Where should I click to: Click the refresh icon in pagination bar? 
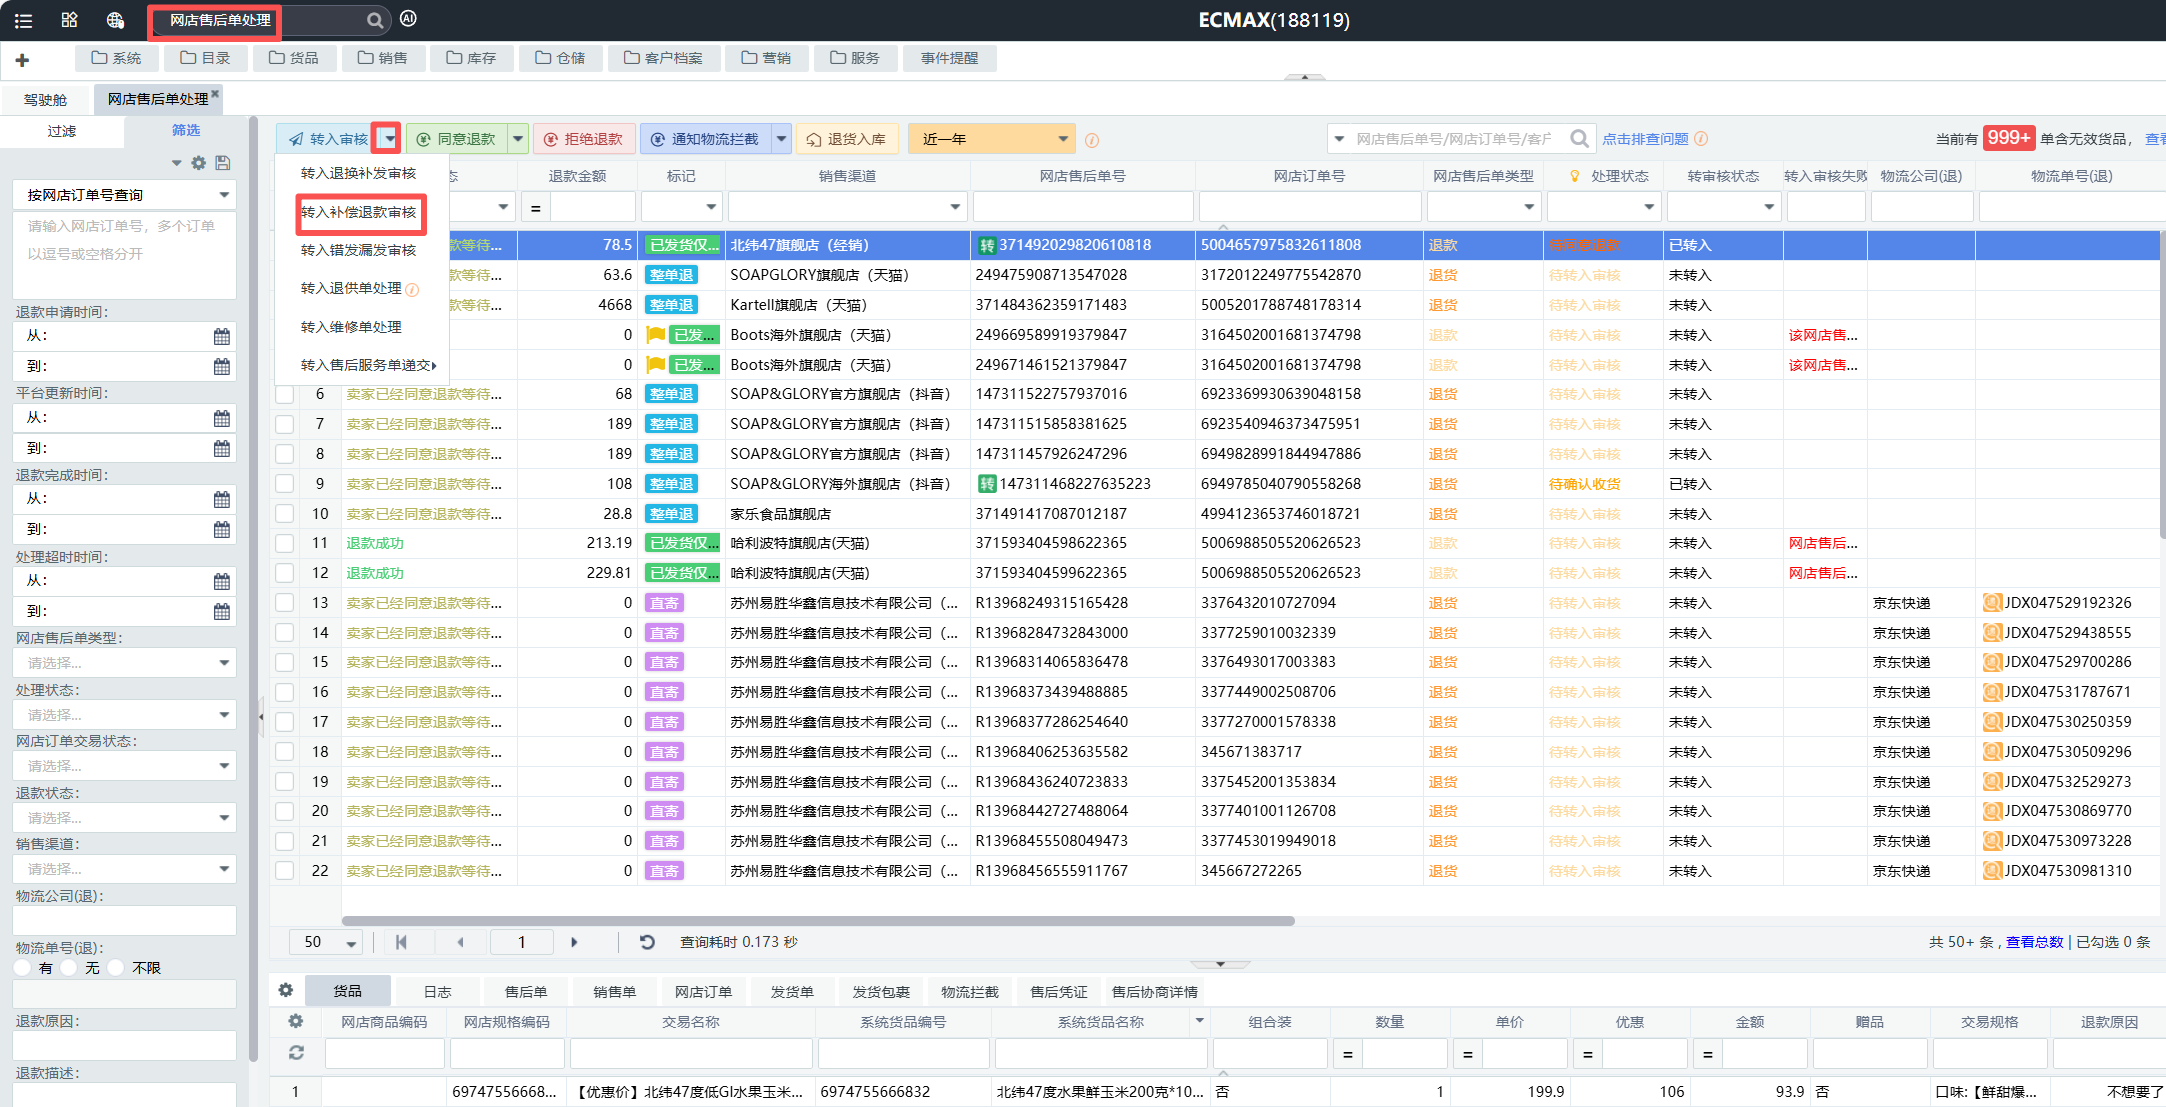click(x=647, y=942)
